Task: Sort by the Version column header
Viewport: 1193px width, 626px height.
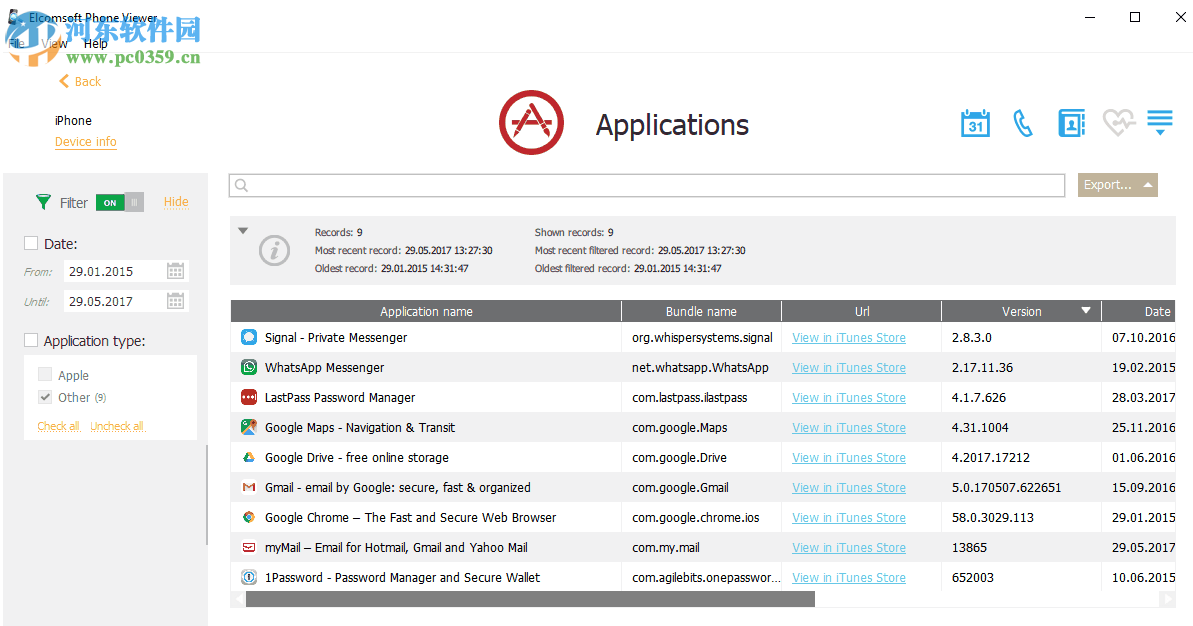Action: [1021, 311]
